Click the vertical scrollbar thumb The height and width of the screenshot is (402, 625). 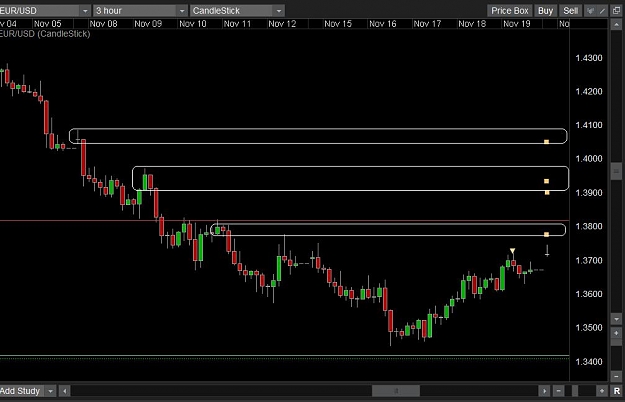click(616, 171)
